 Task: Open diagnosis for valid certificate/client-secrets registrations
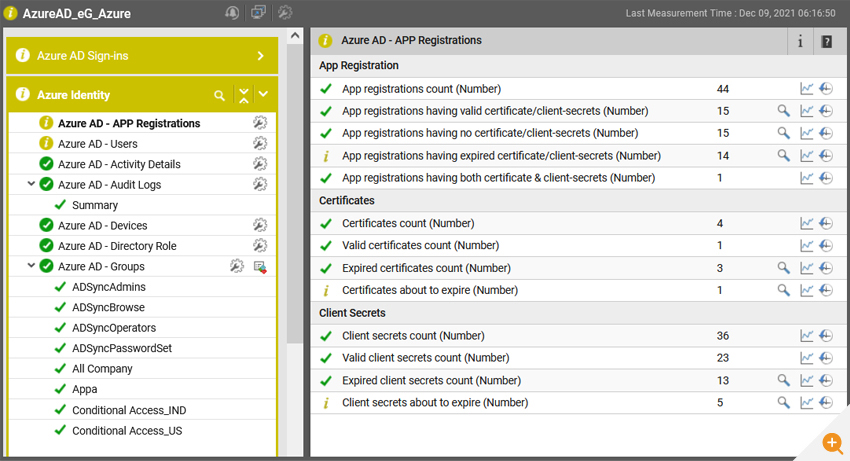(783, 111)
